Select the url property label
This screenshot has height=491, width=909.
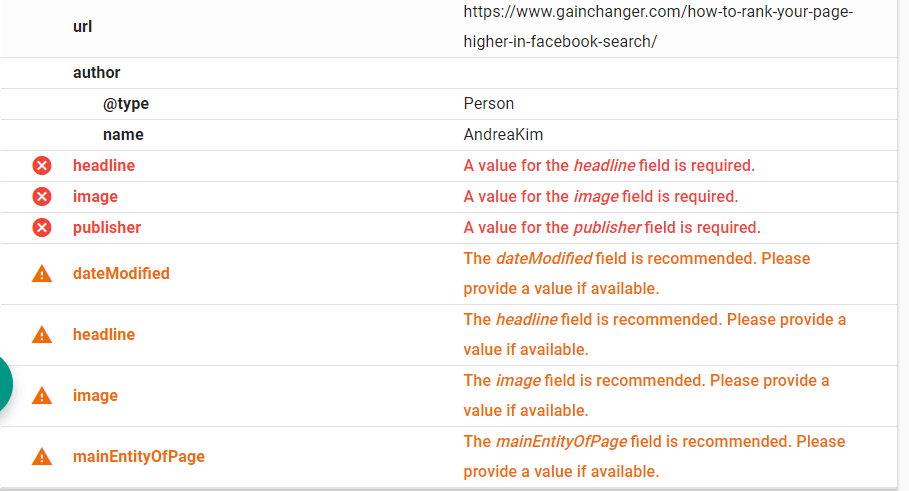click(82, 27)
